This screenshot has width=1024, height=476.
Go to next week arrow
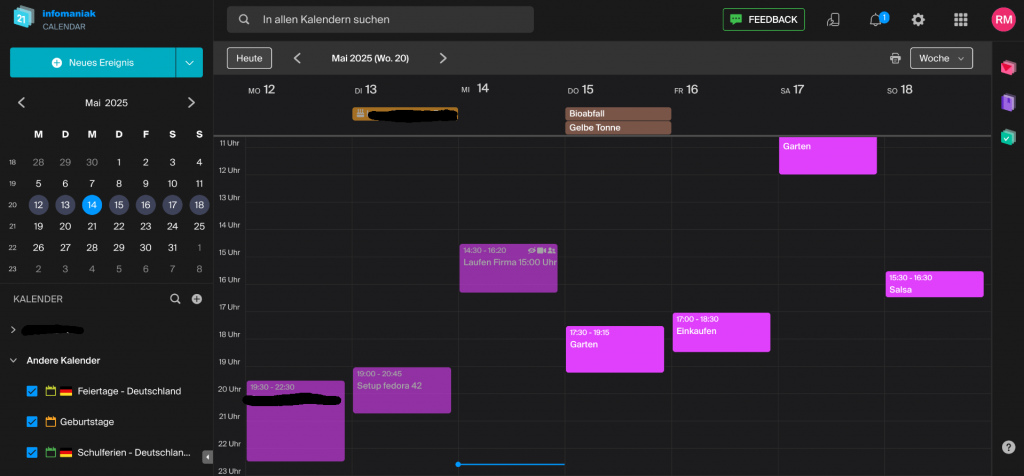click(443, 58)
